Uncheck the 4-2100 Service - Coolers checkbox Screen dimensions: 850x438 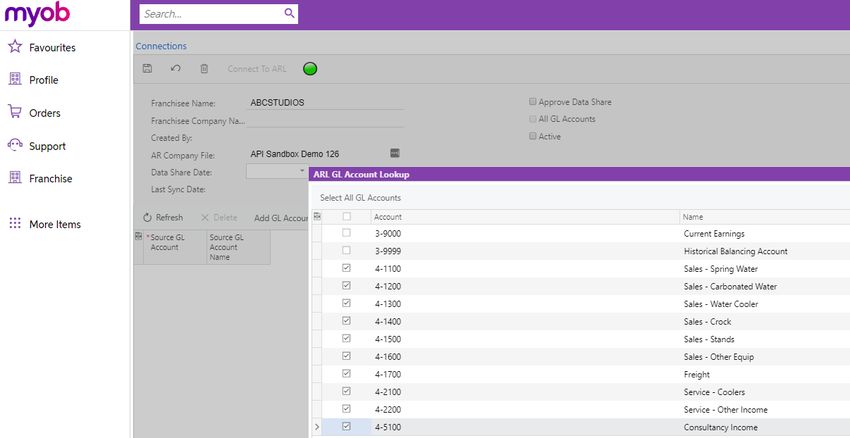coord(346,391)
